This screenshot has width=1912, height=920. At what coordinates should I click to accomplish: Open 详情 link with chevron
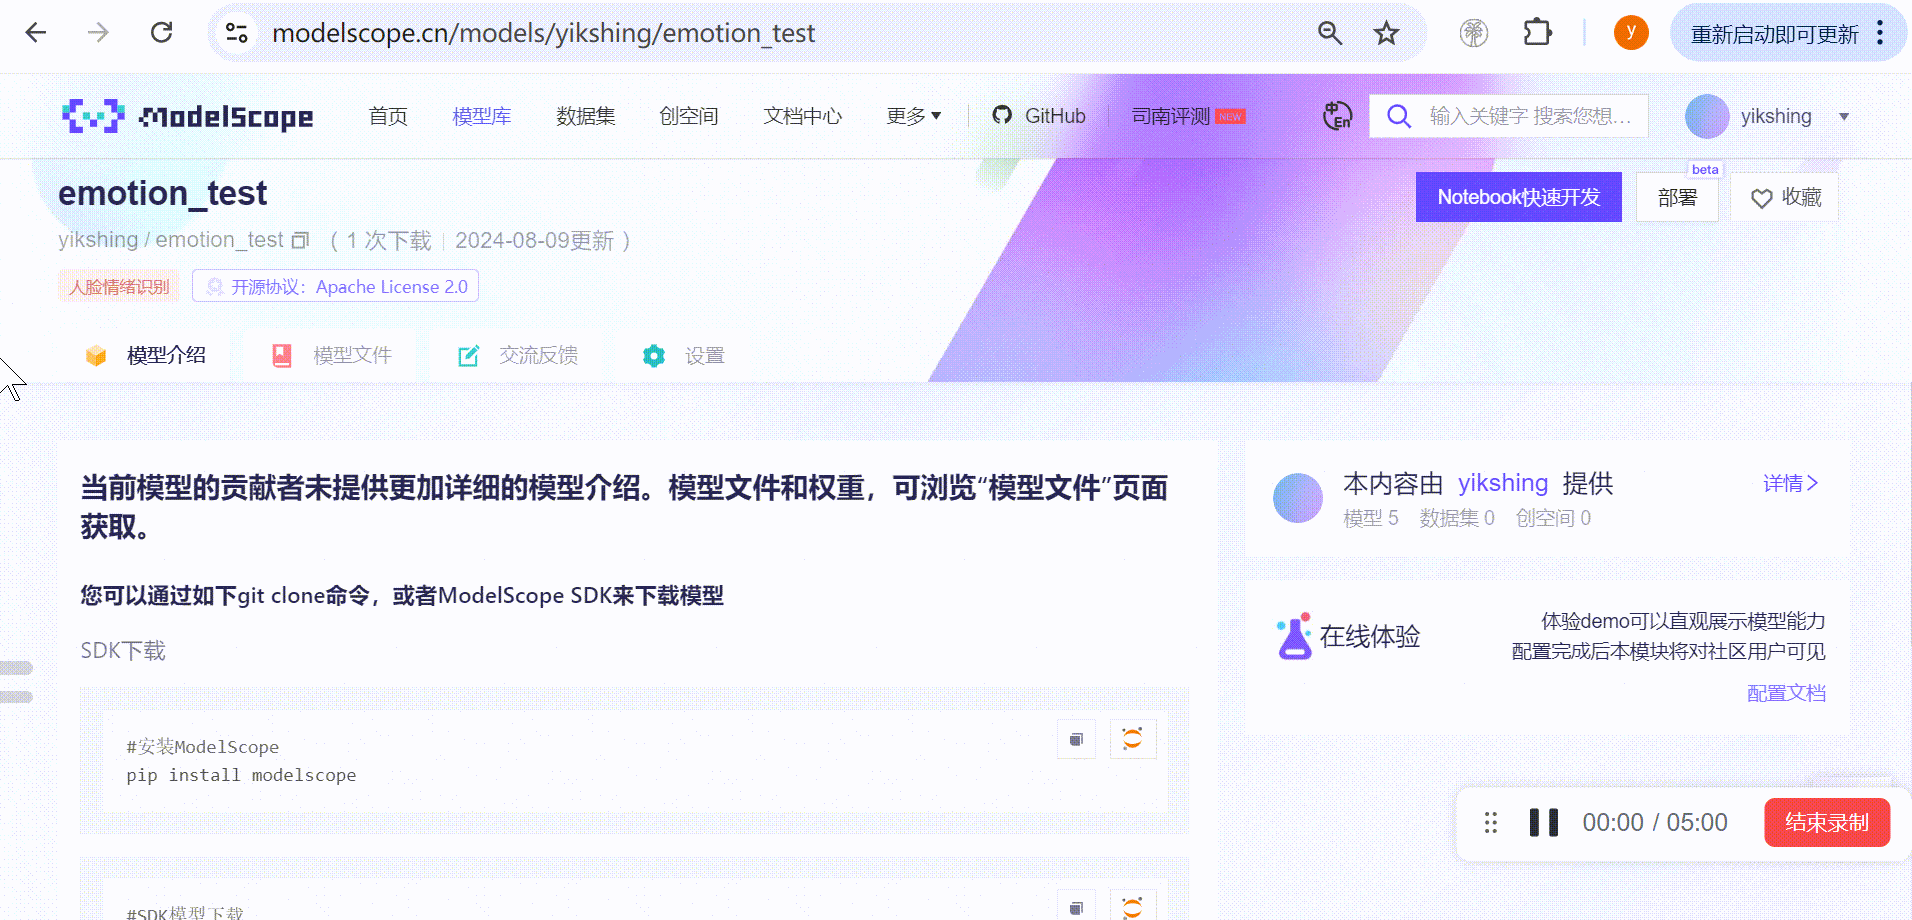(x=1790, y=483)
